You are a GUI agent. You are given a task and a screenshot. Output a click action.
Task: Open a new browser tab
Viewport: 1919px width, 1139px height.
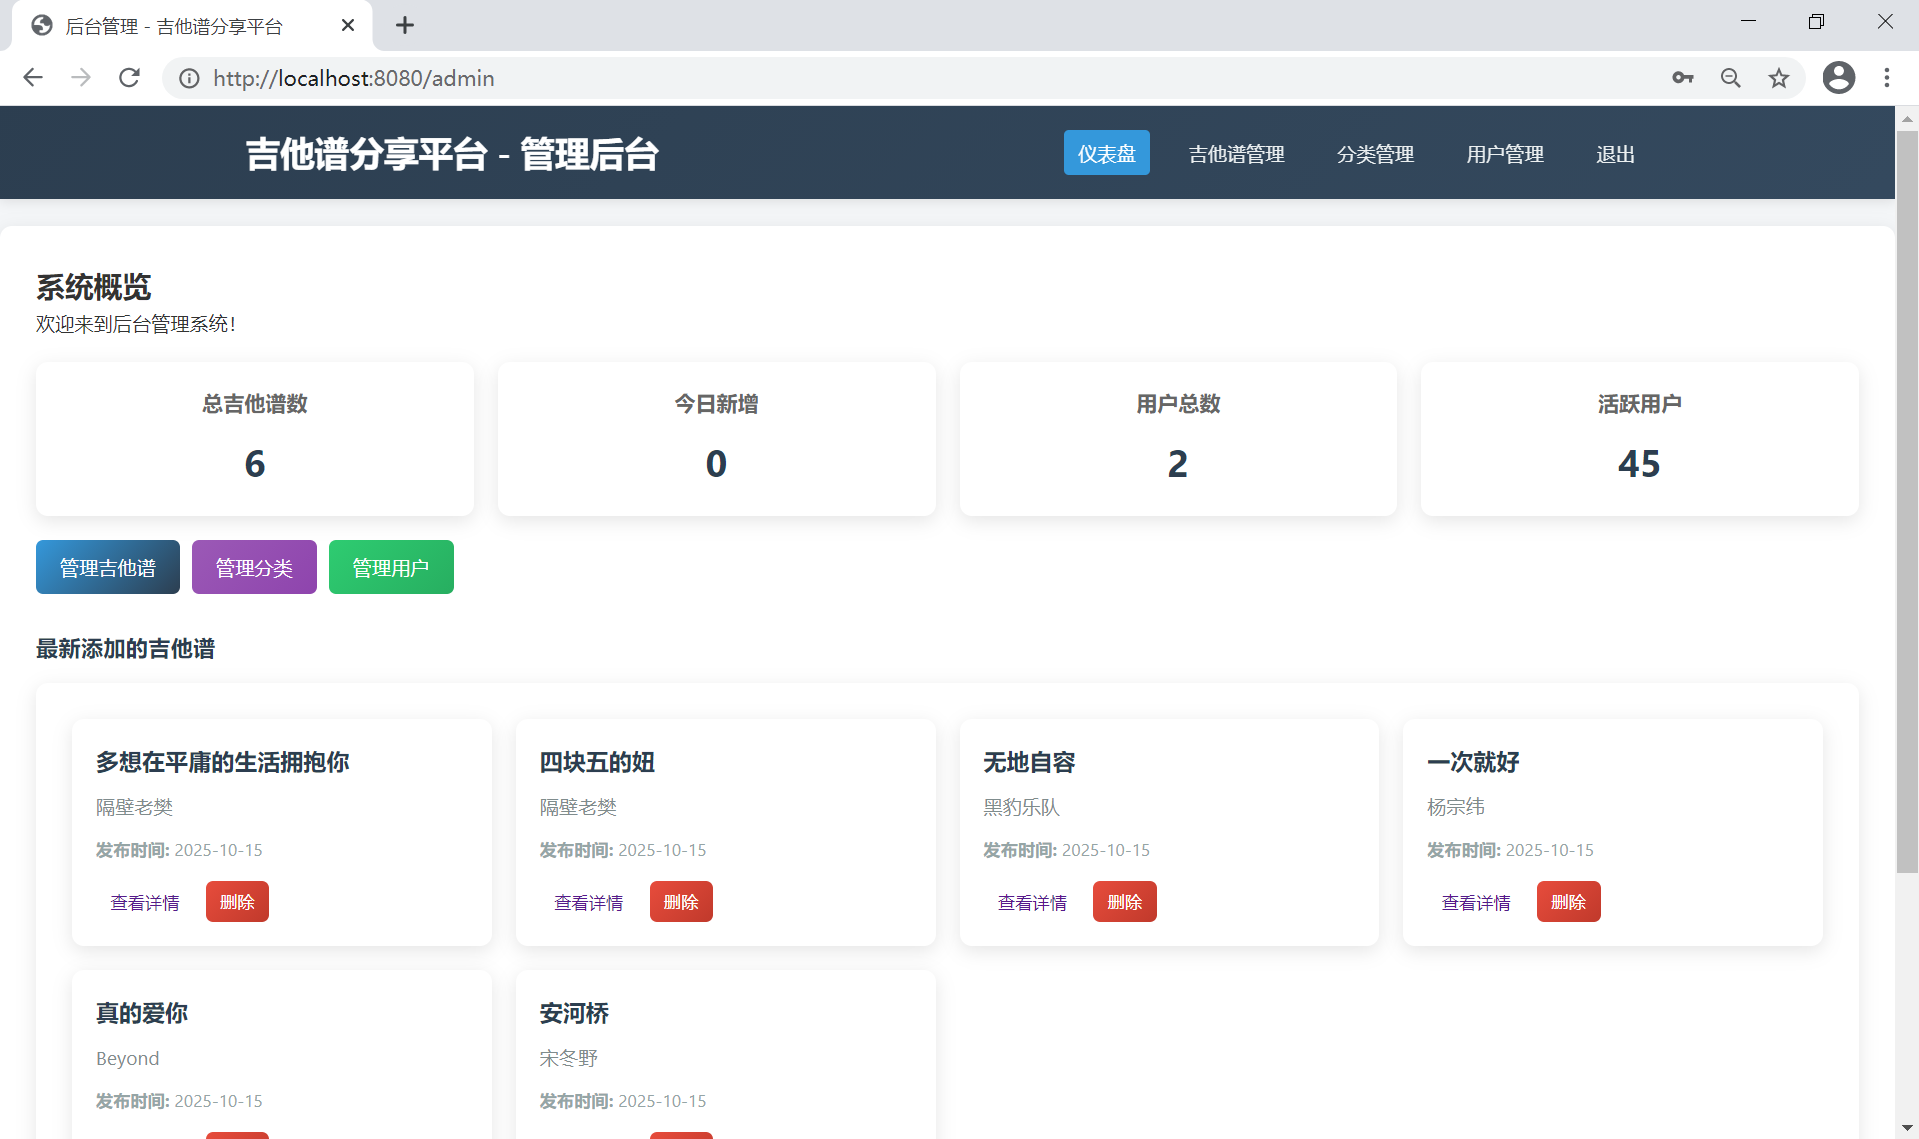[404, 25]
